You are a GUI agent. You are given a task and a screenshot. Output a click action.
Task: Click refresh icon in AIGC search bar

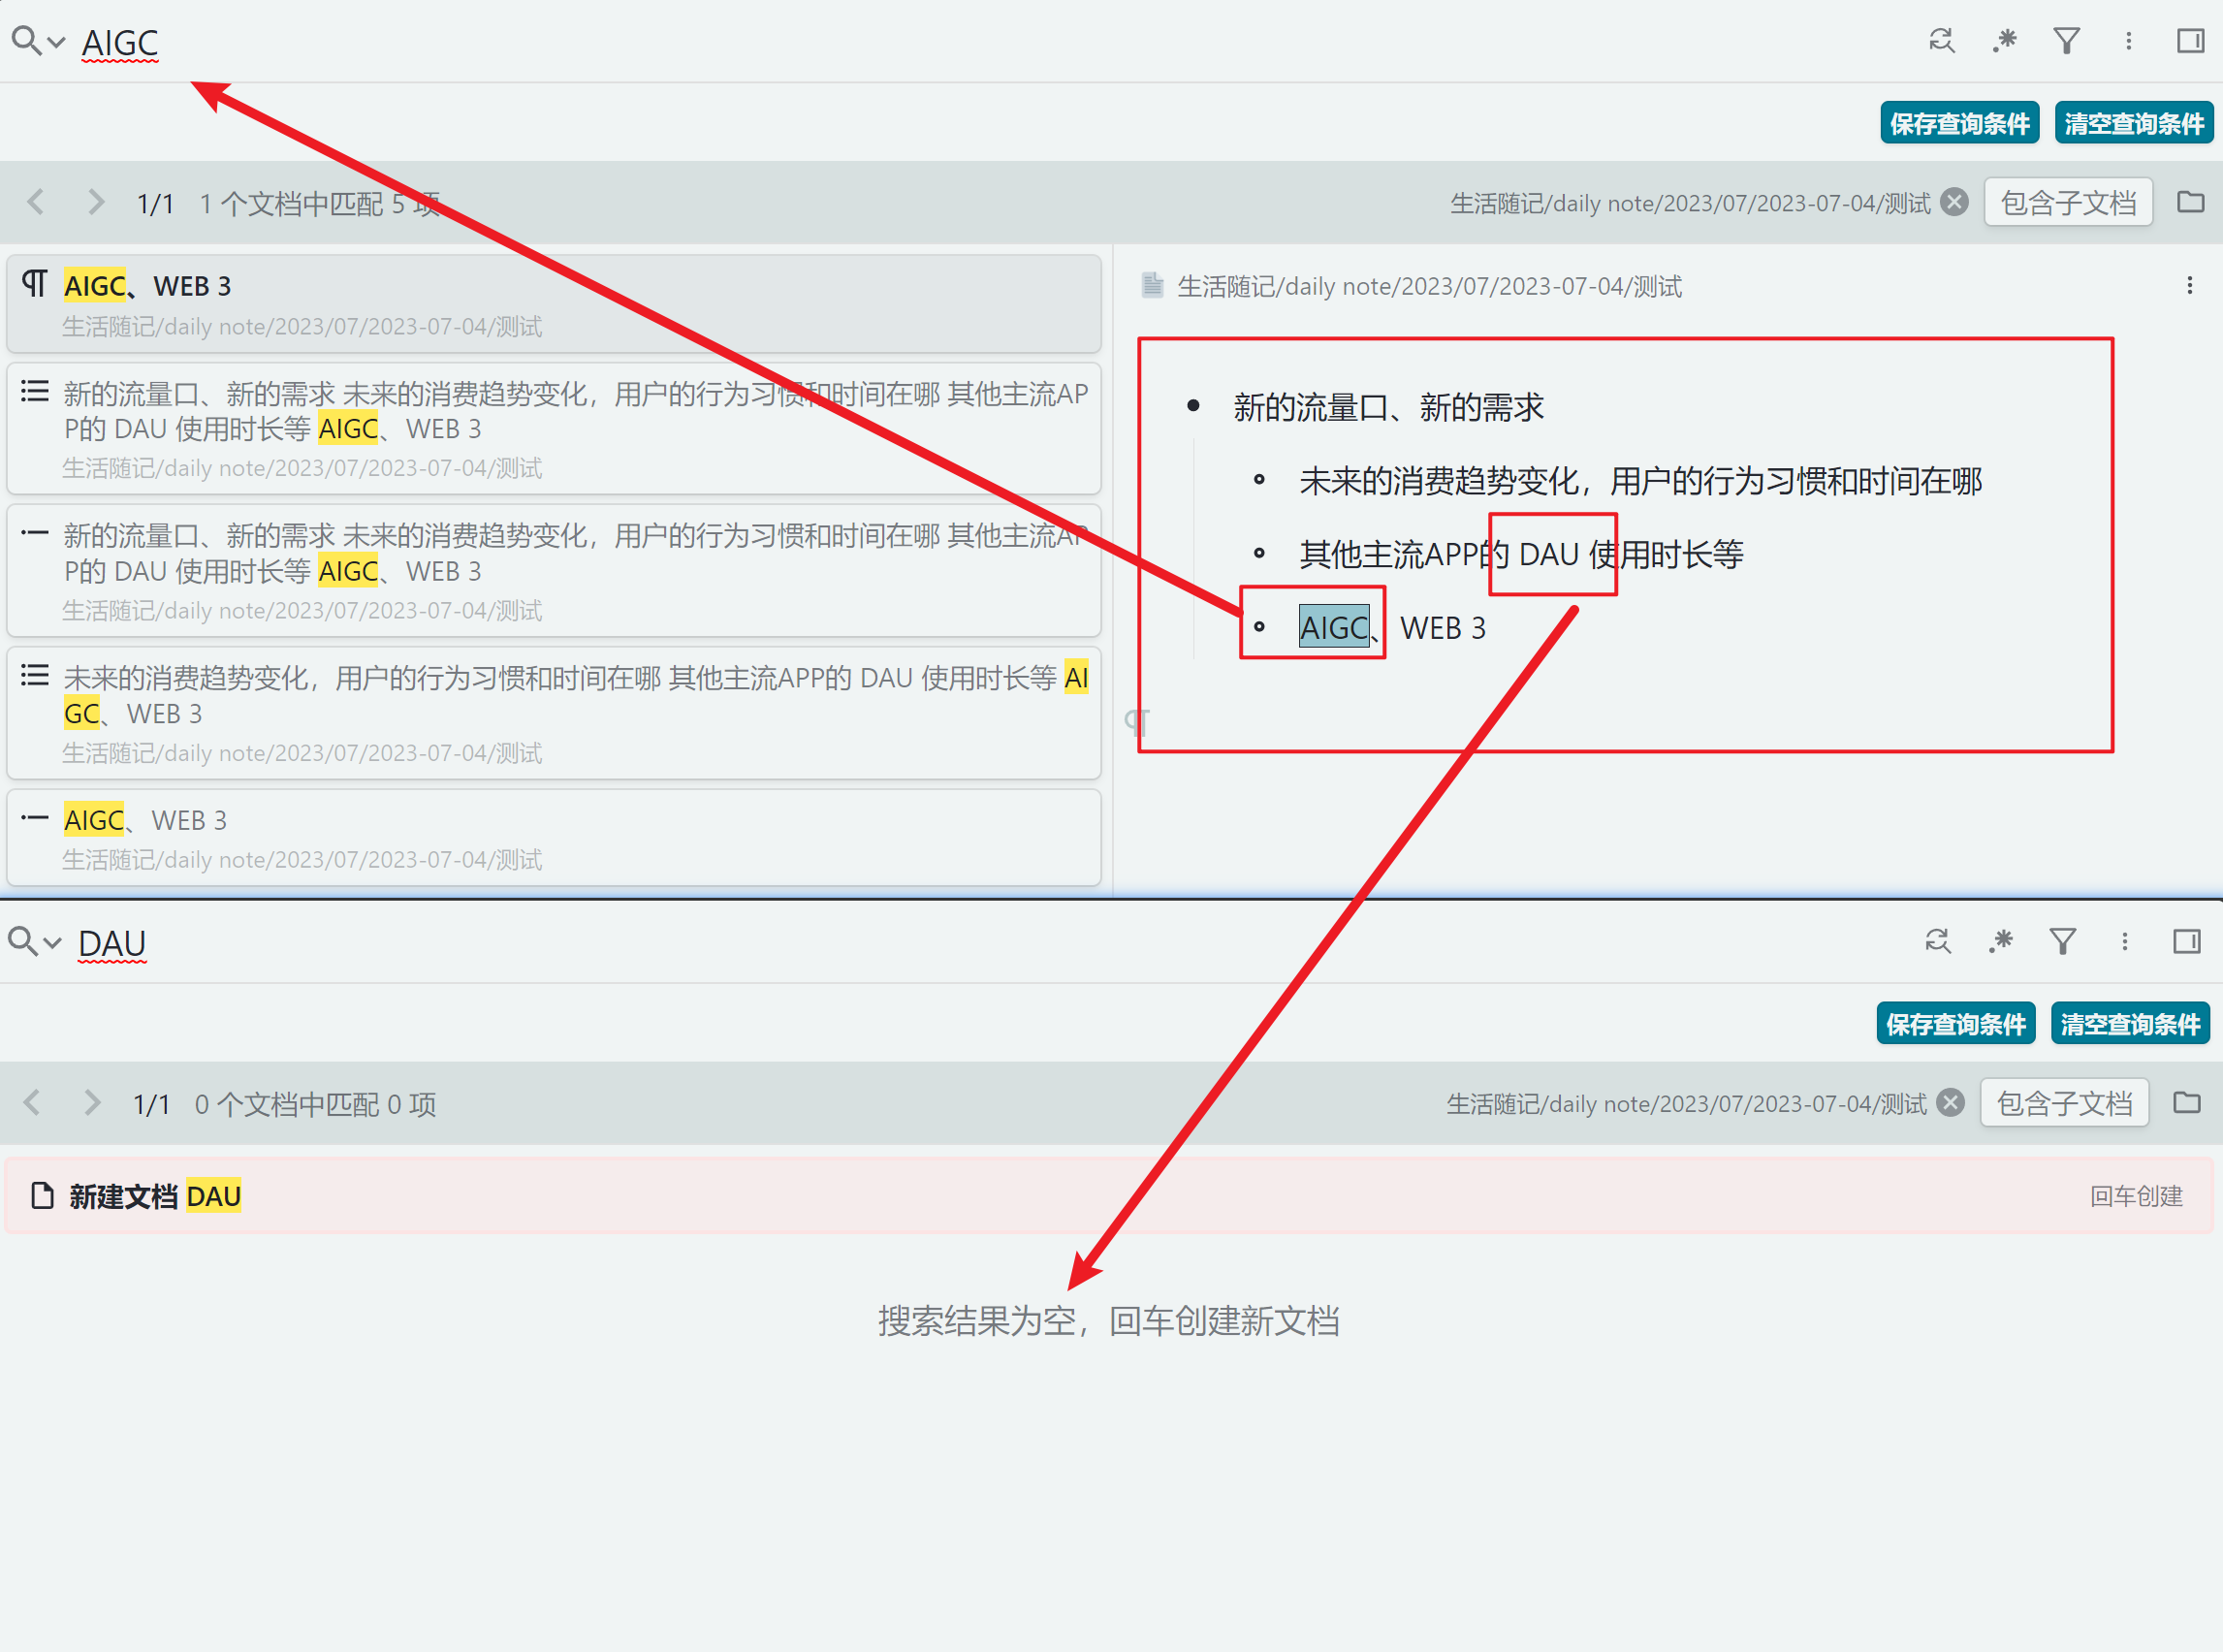tap(1941, 41)
